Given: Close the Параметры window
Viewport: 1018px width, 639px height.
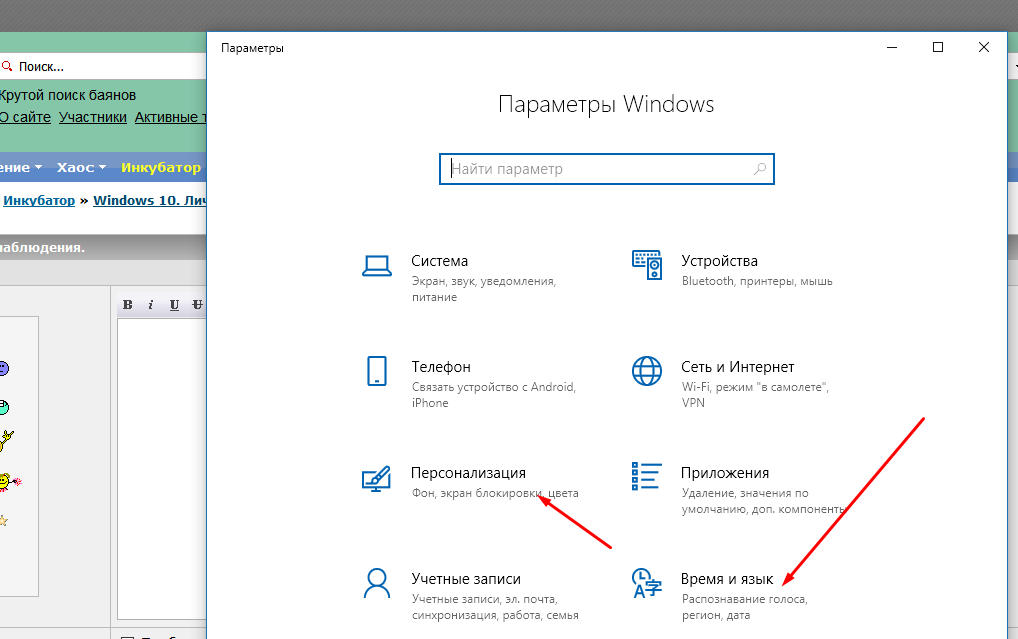Looking at the screenshot, I should (x=984, y=47).
